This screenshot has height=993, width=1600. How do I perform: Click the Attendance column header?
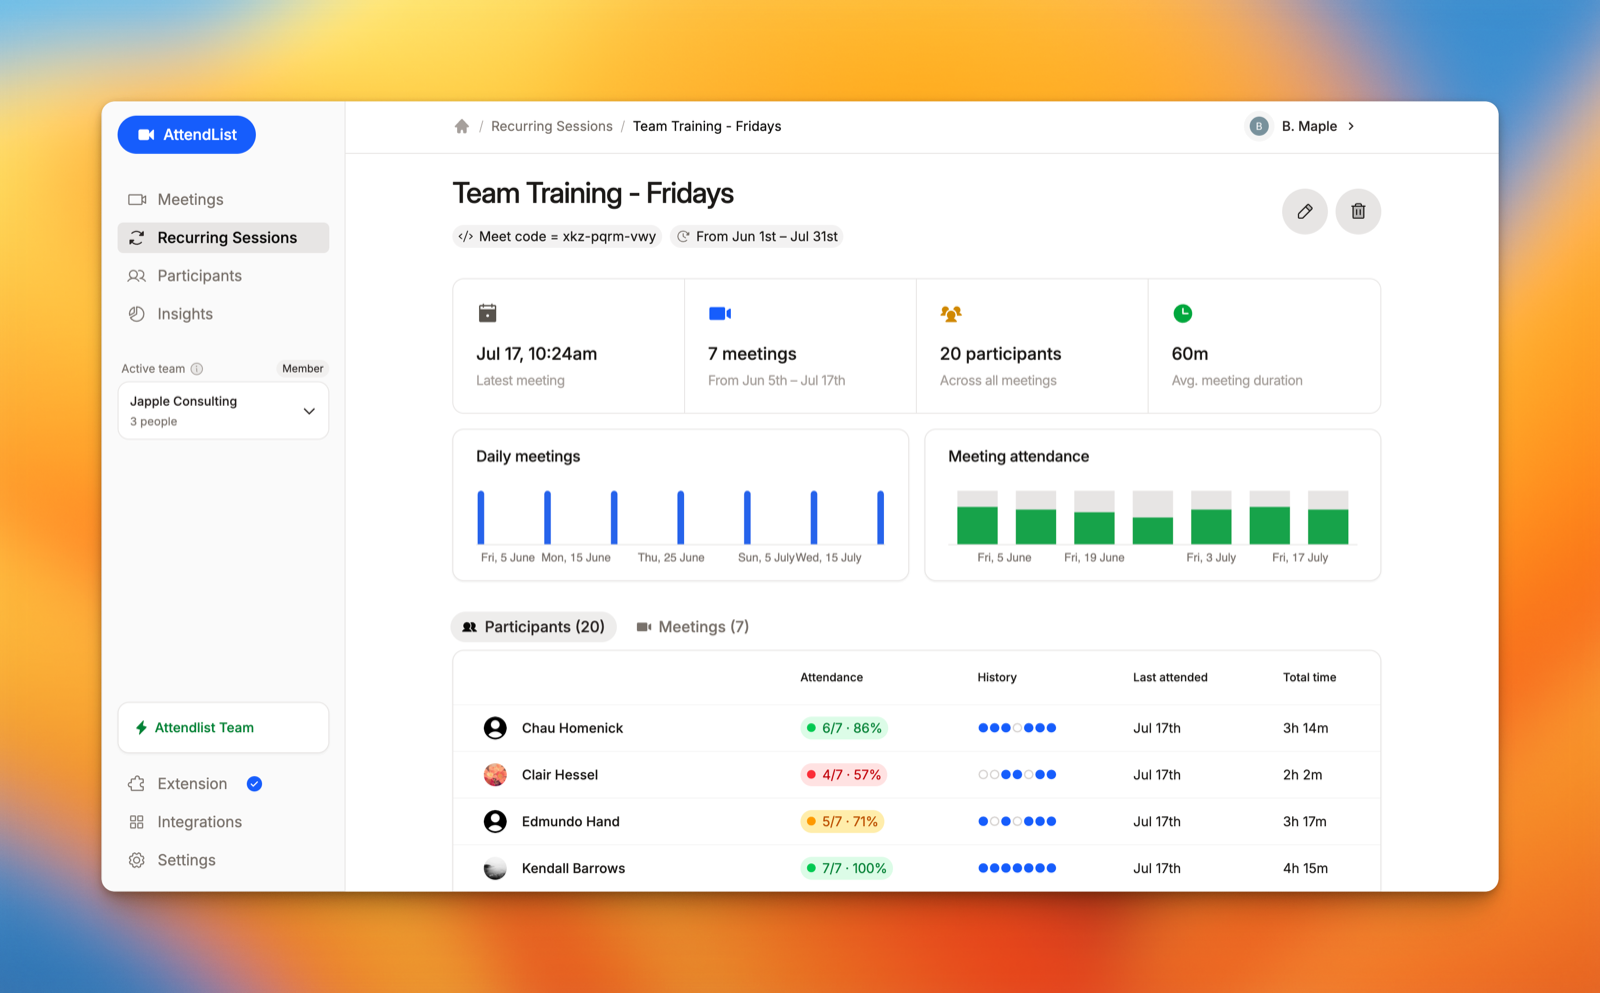pos(831,677)
